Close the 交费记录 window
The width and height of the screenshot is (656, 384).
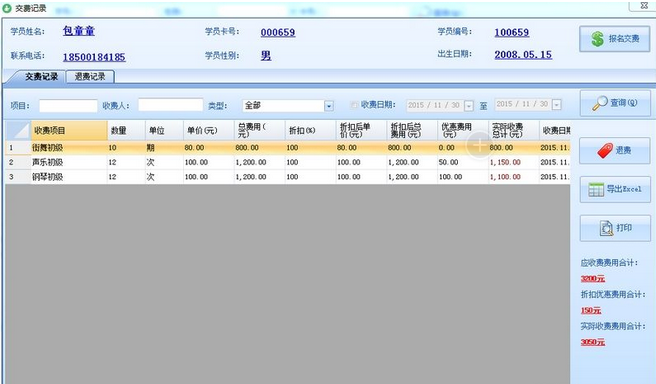tap(644, 6)
